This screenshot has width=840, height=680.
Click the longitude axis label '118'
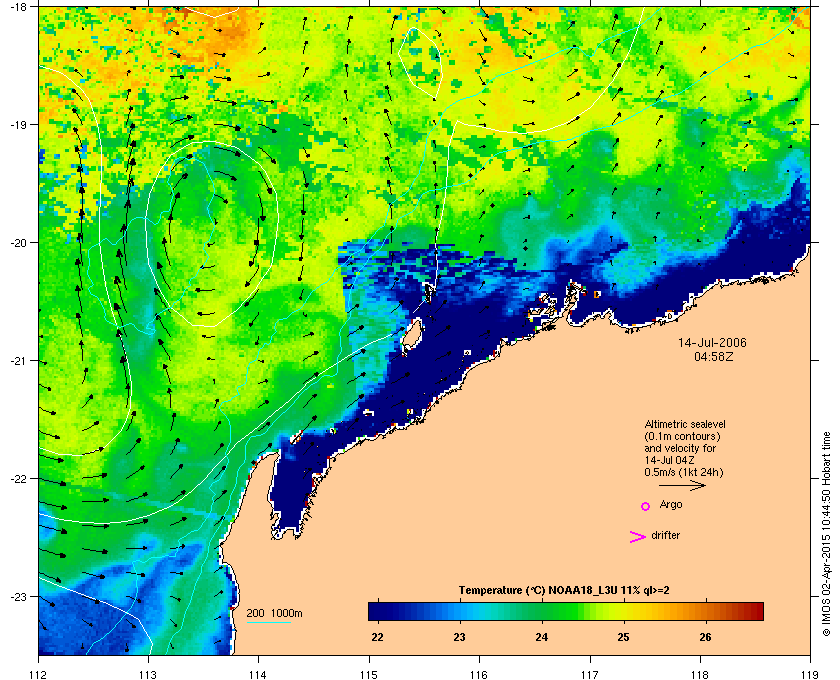coord(700,675)
